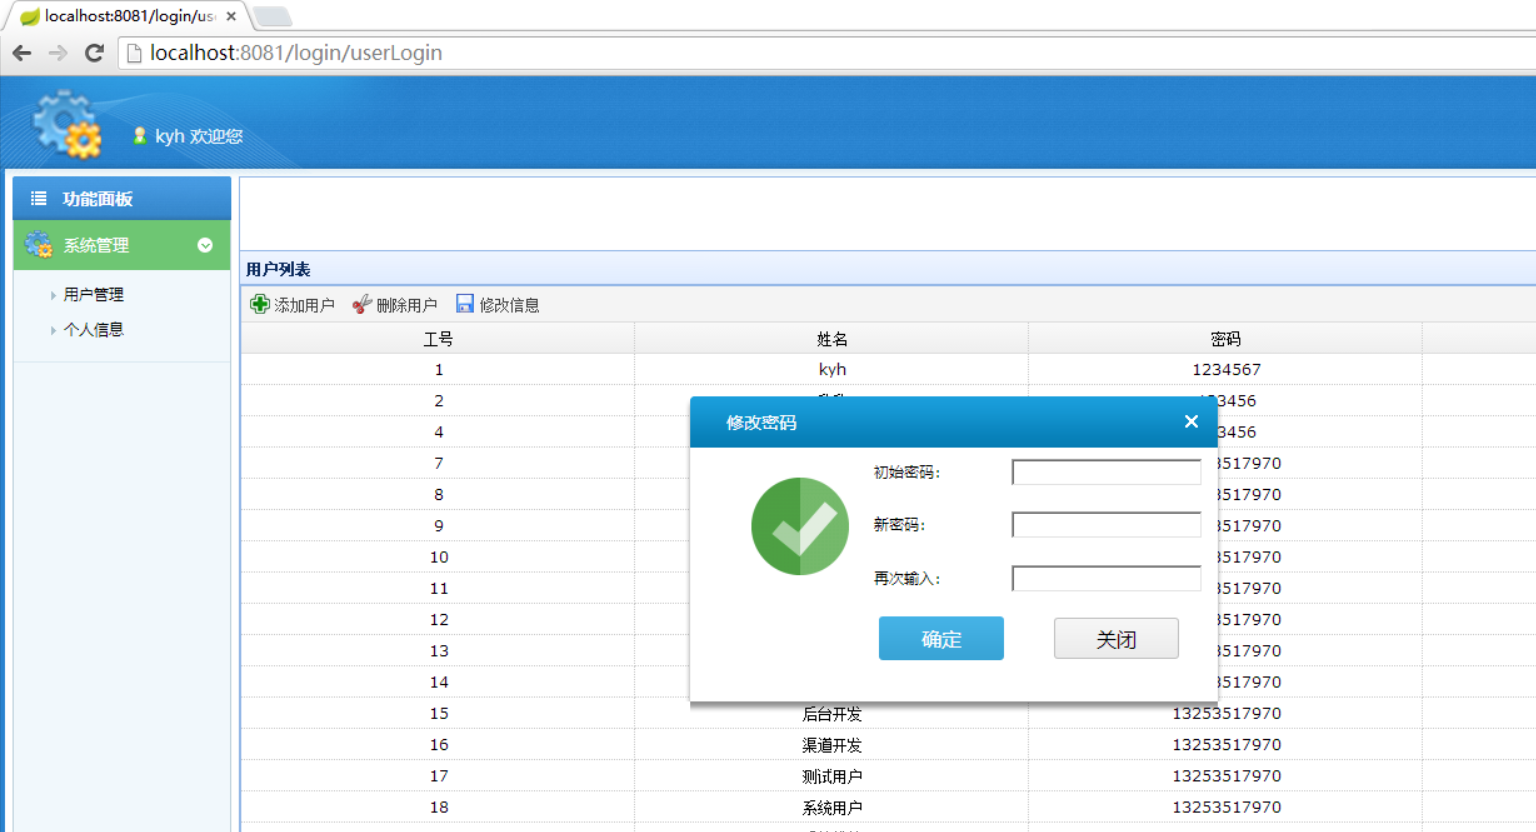
Task: Confirm password change with 确定 button
Action: click(x=941, y=638)
